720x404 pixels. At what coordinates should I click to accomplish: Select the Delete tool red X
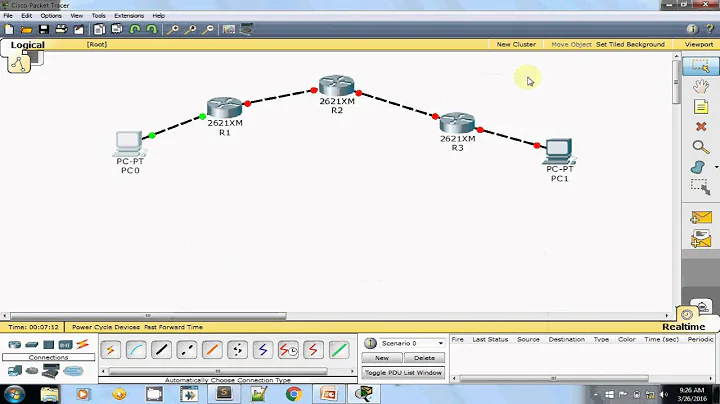coord(701,127)
